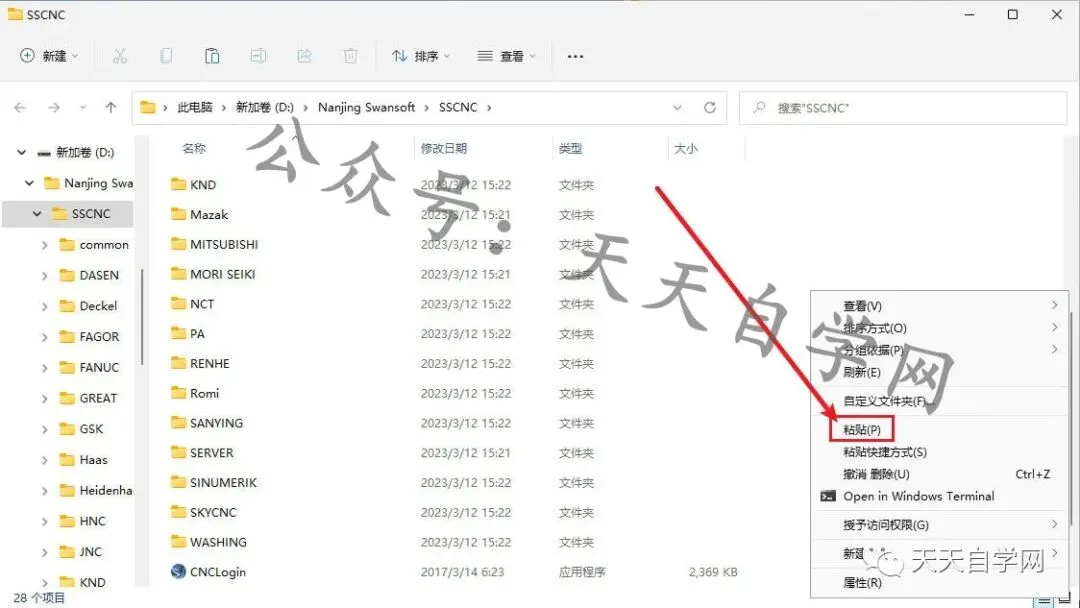Click Nanjing Swansoft in address breadcrumb
The height and width of the screenshot is (608, 1080).
(366, 107)
